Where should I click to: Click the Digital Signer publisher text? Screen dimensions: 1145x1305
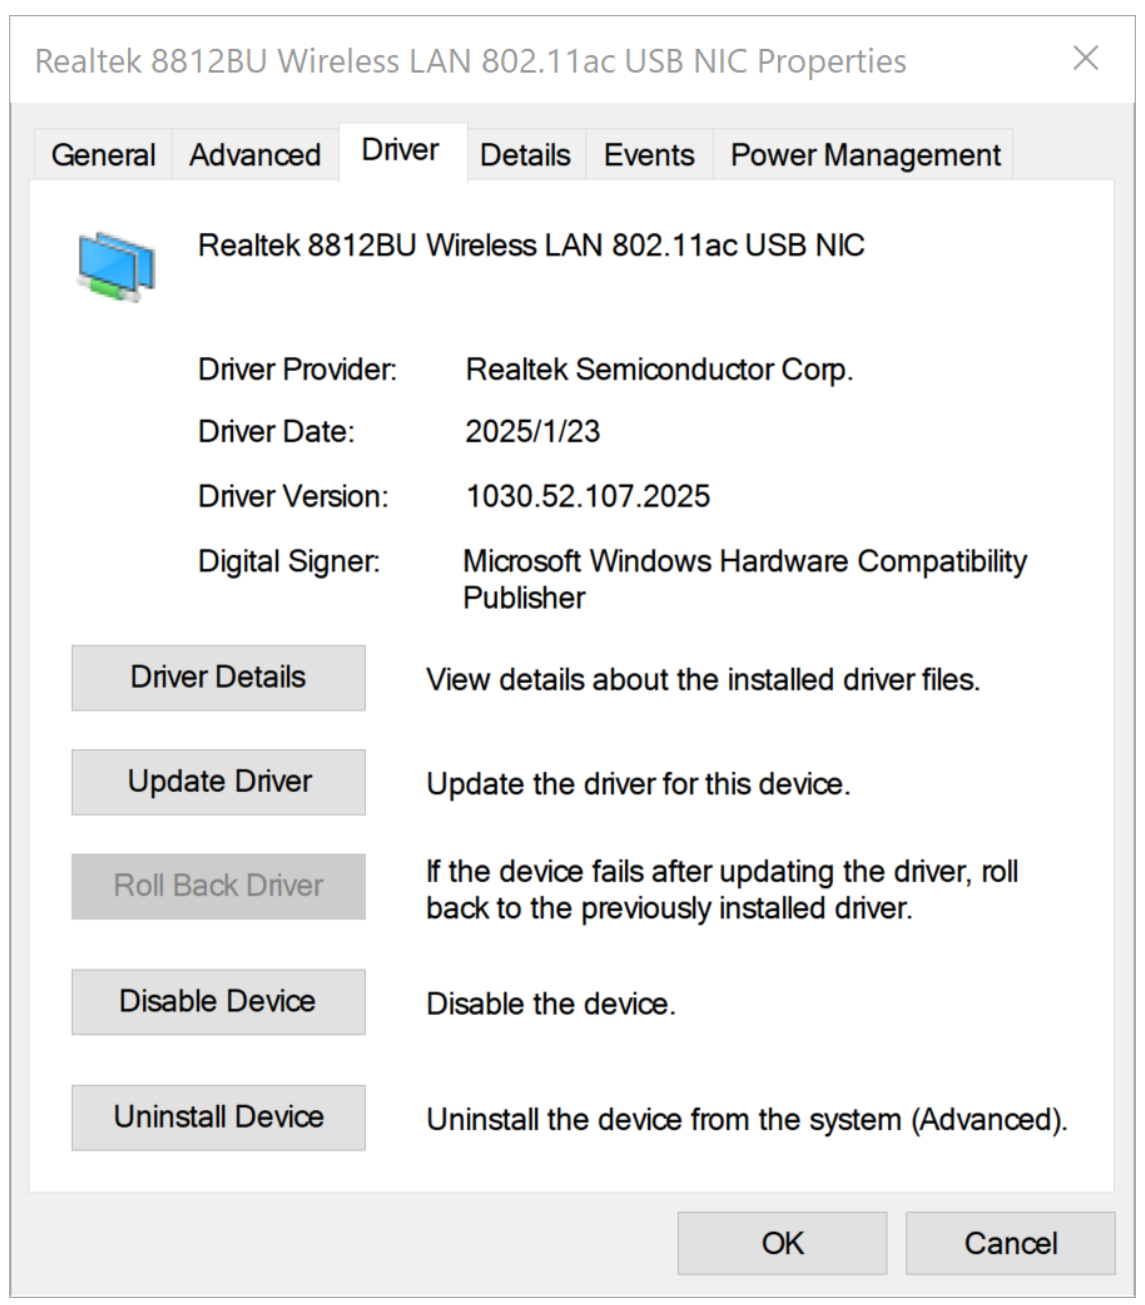[x=744, y=579]
